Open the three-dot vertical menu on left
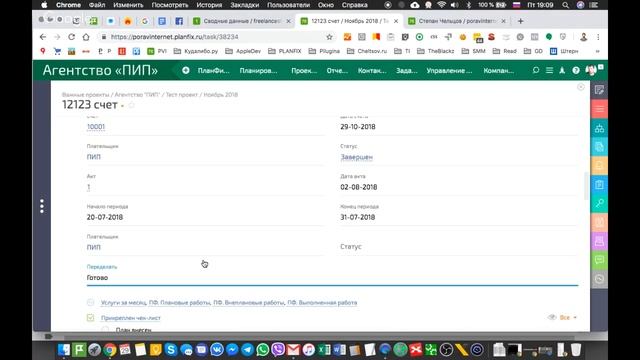The width and height of the screenshot is (640, 360). (x=42, y=206)
